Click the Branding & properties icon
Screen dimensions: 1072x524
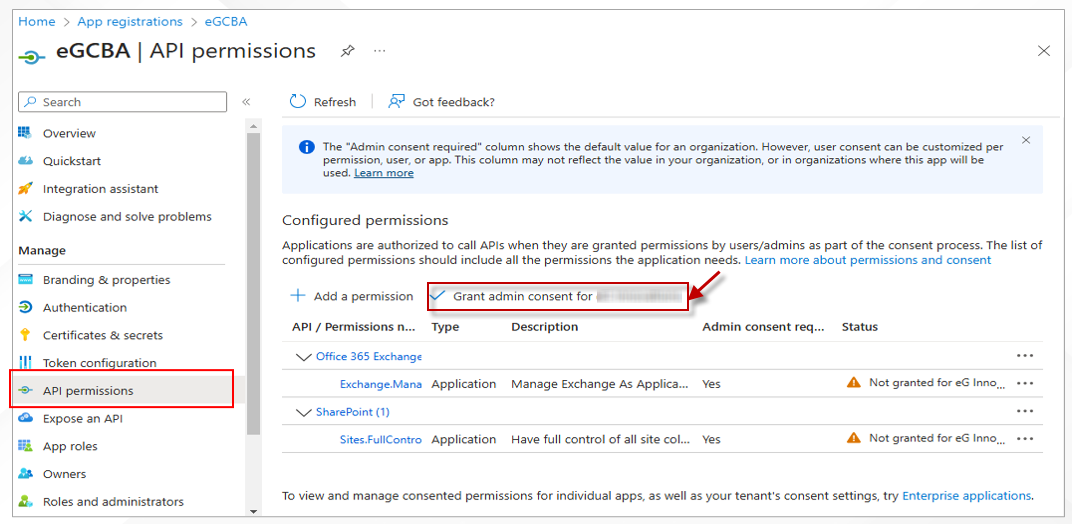tap(25, 280)
